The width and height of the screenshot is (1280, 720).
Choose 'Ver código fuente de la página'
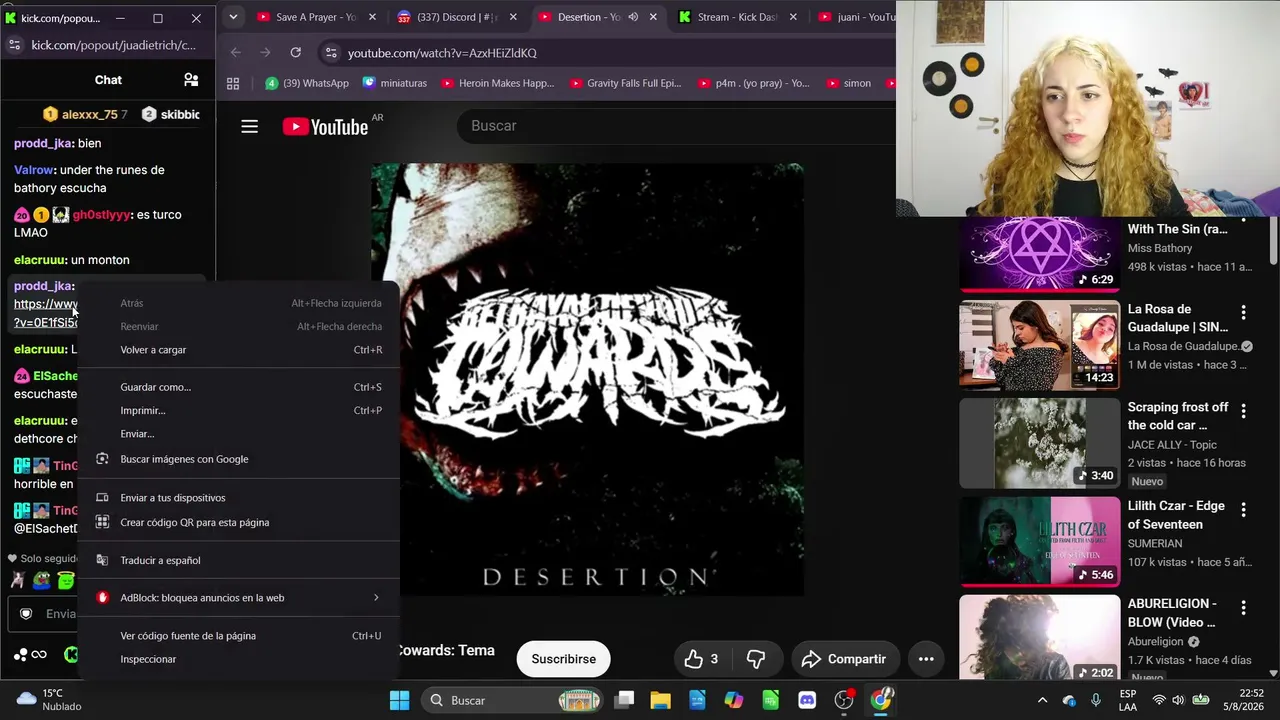tap(239, 636)
